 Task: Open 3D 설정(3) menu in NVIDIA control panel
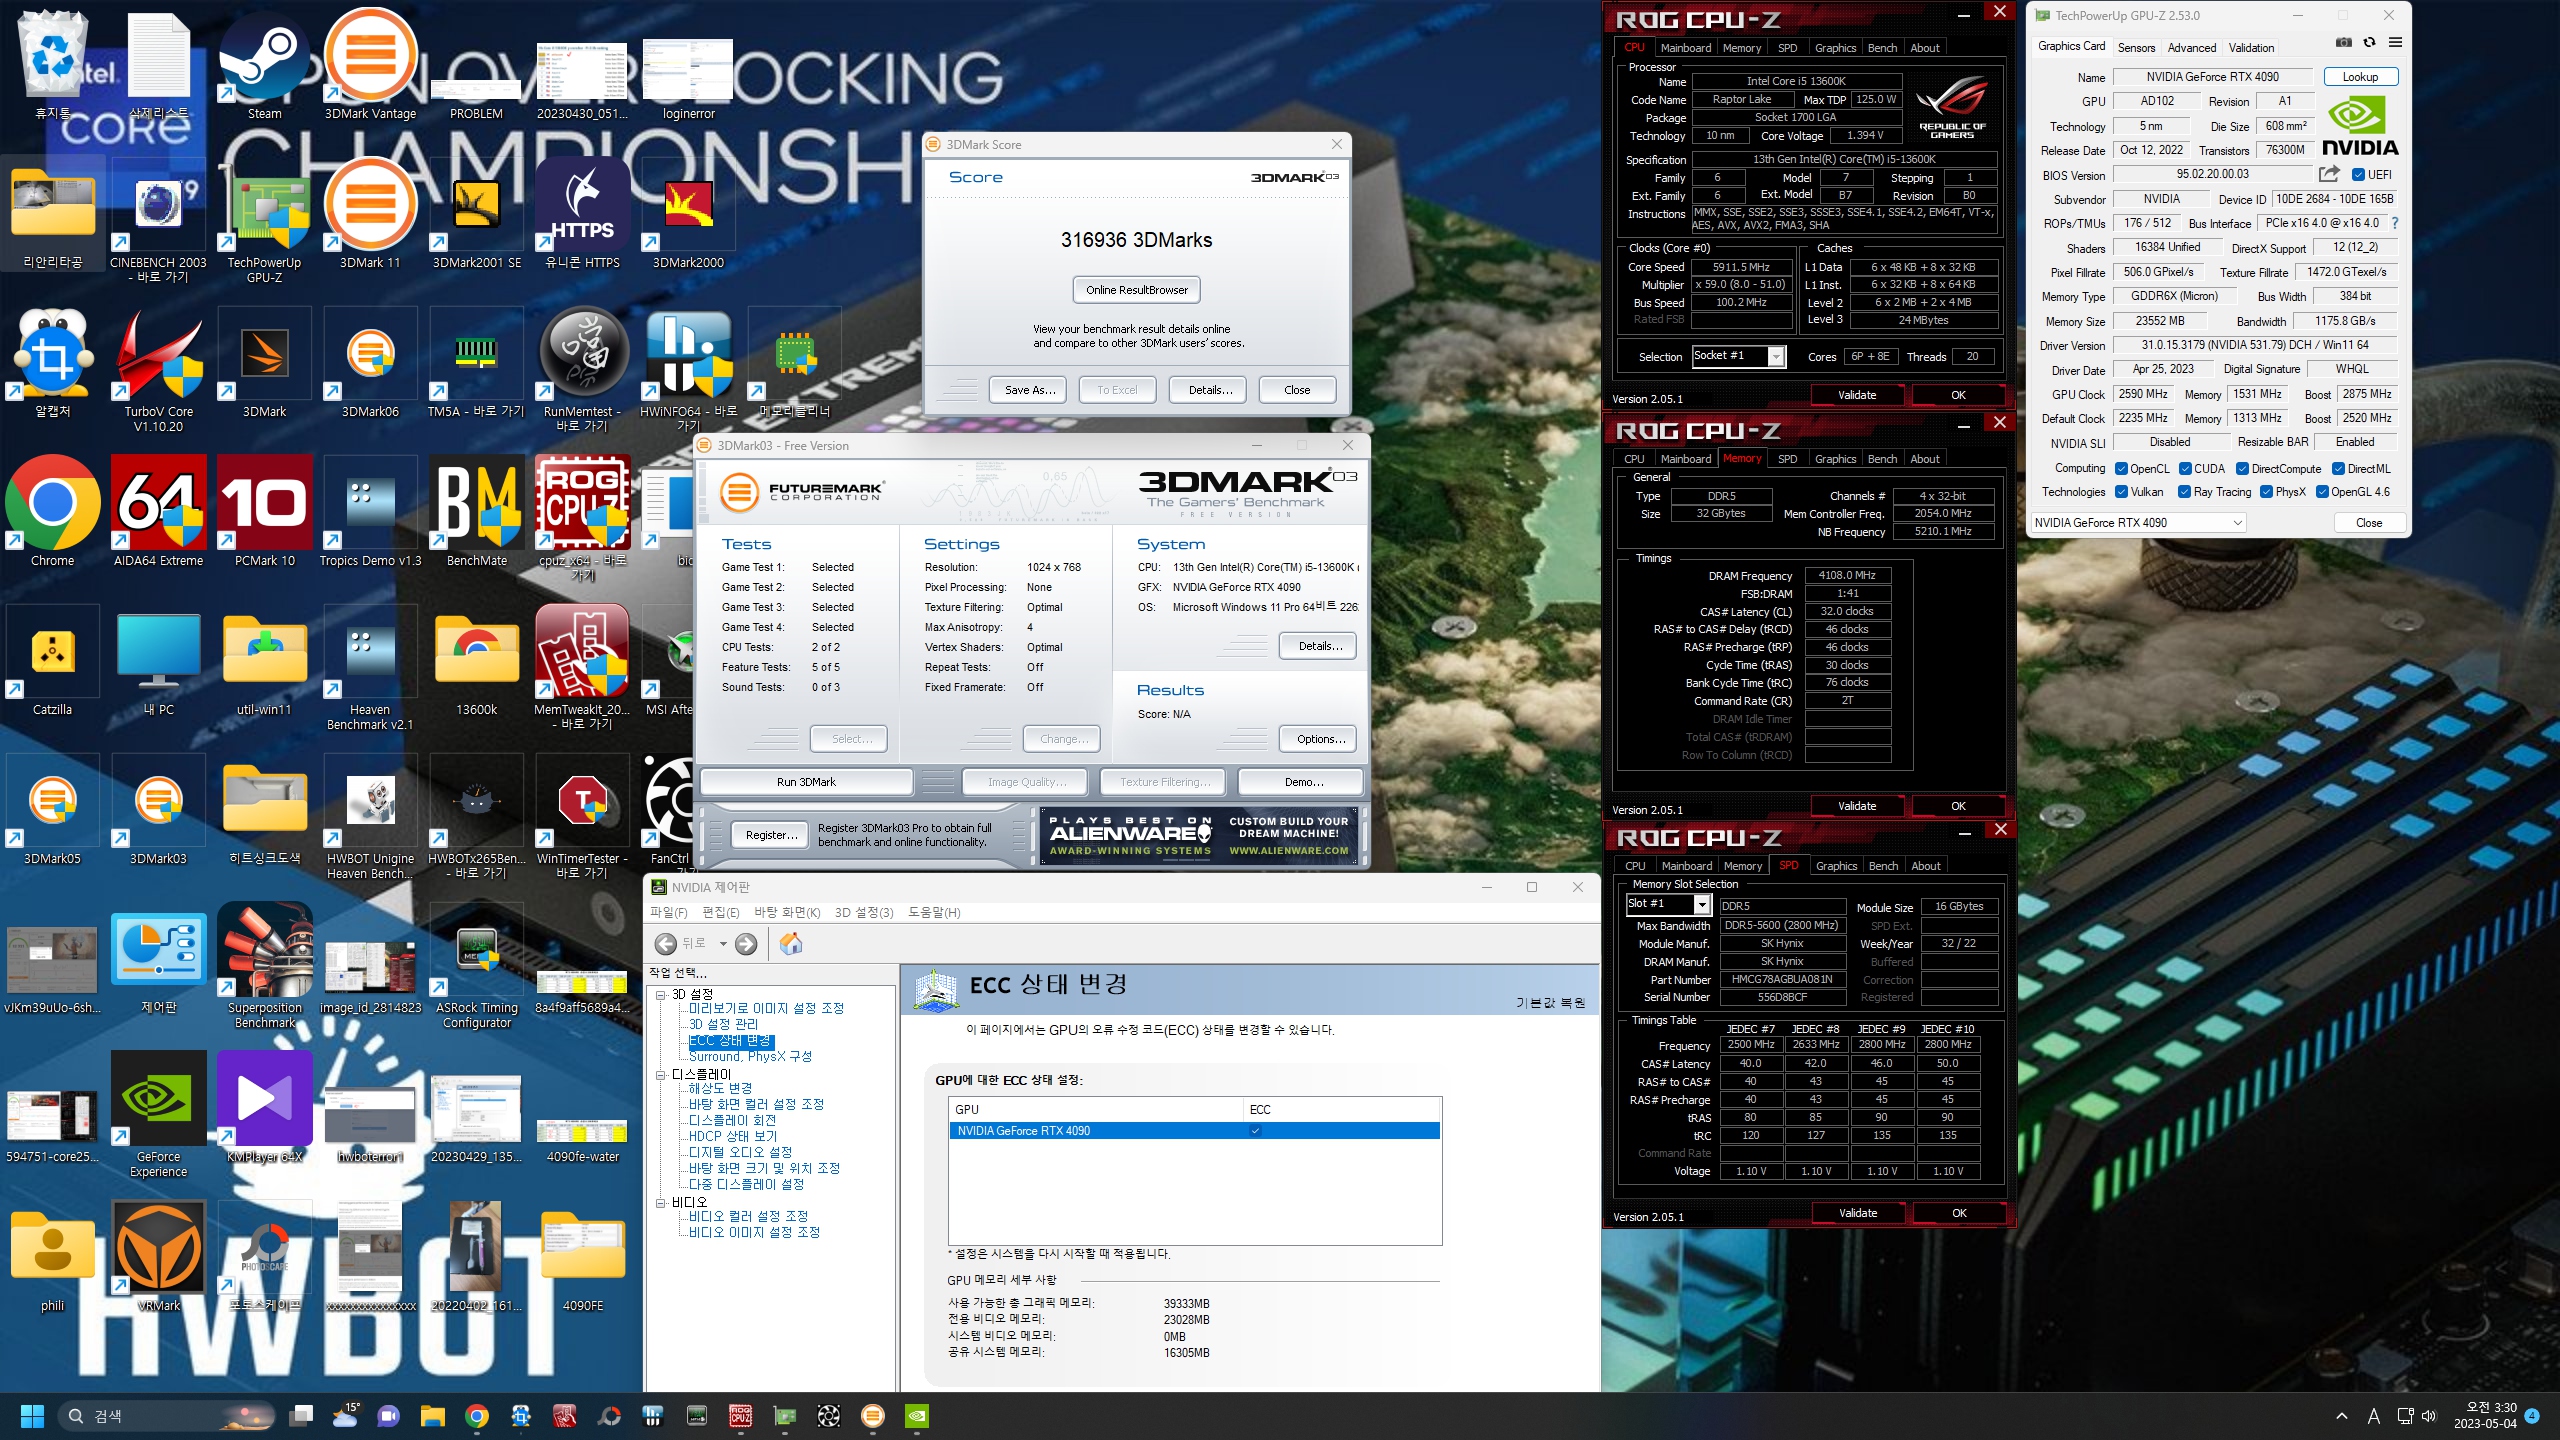pos(863,912)
